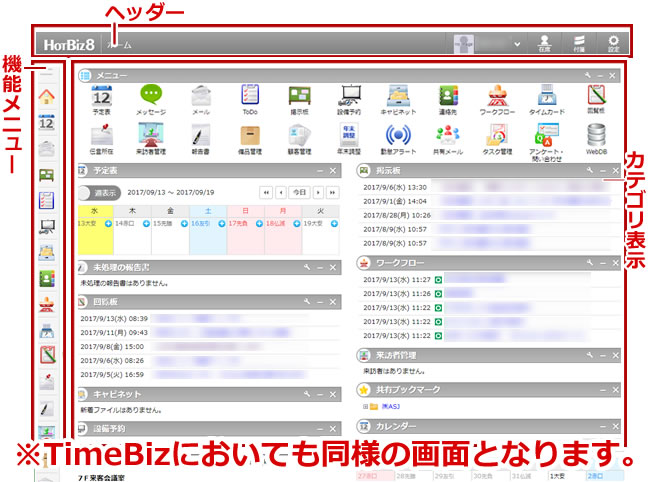Open the 備品管理 box icon
The image size is (648, 482).
point(250,135)
